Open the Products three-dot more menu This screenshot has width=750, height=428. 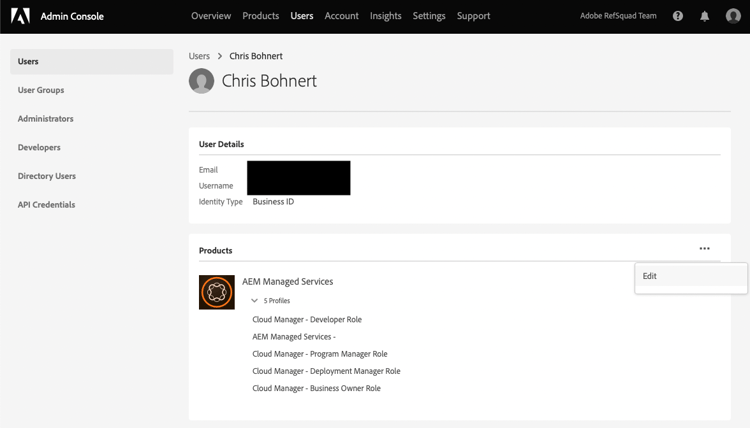(x=705, y=249)
